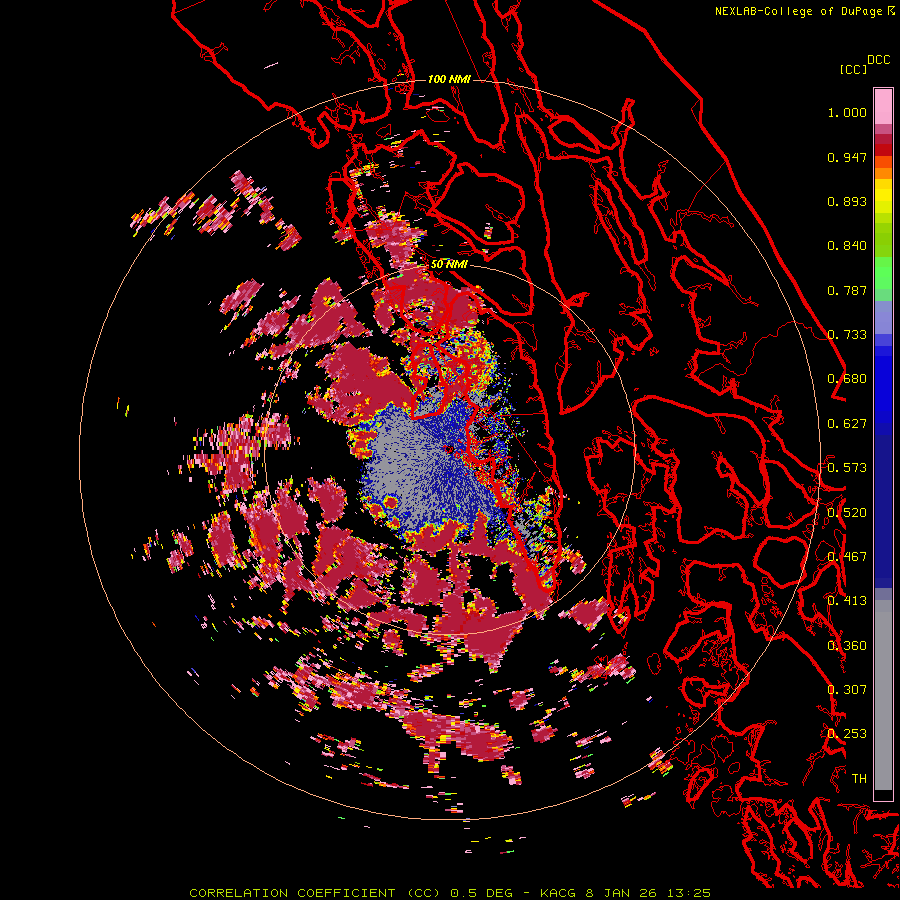Select the 0.573 scale value

coord(847,468)
